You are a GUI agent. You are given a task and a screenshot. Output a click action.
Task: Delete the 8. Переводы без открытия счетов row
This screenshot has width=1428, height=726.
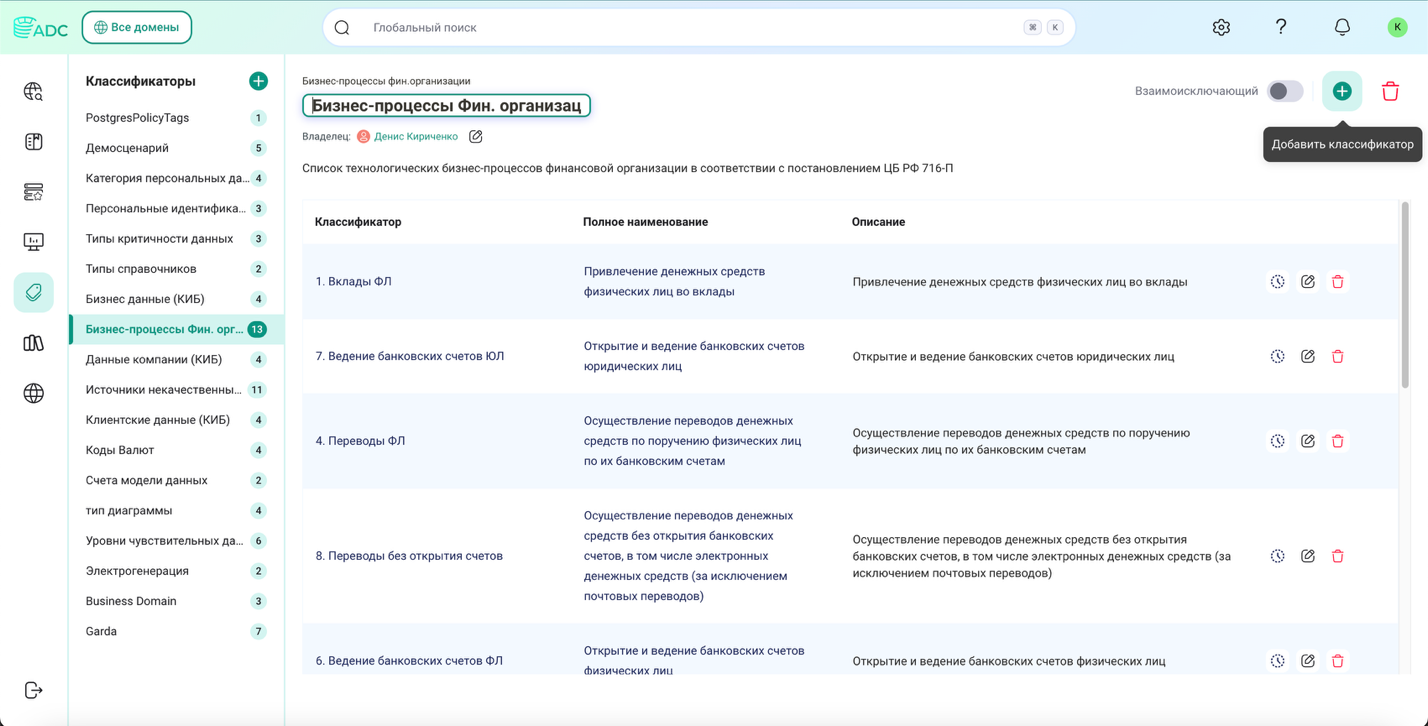[1338, 556]
